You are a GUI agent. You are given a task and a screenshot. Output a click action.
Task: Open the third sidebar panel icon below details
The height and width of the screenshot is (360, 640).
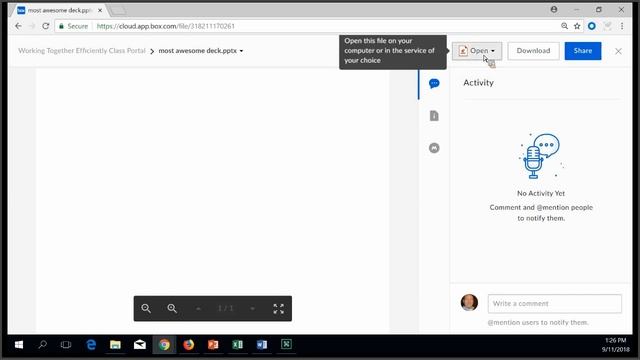(434, 148)
